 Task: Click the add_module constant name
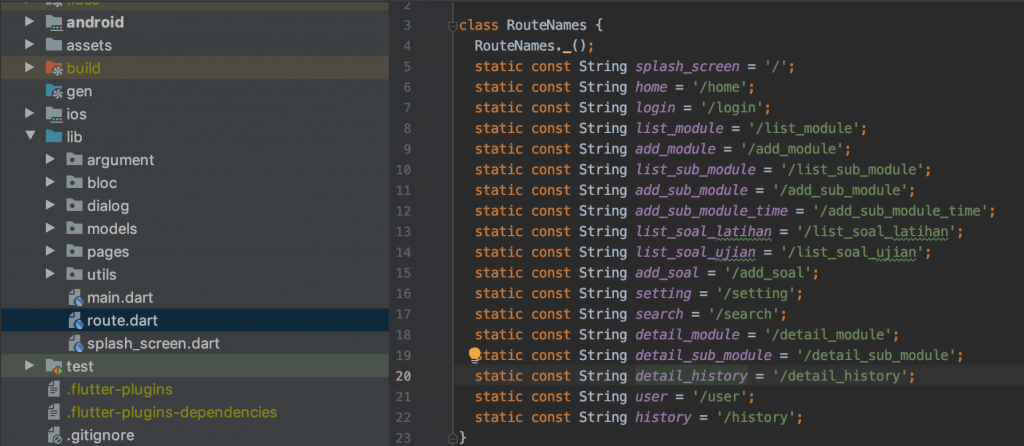(x=675, y=149)
